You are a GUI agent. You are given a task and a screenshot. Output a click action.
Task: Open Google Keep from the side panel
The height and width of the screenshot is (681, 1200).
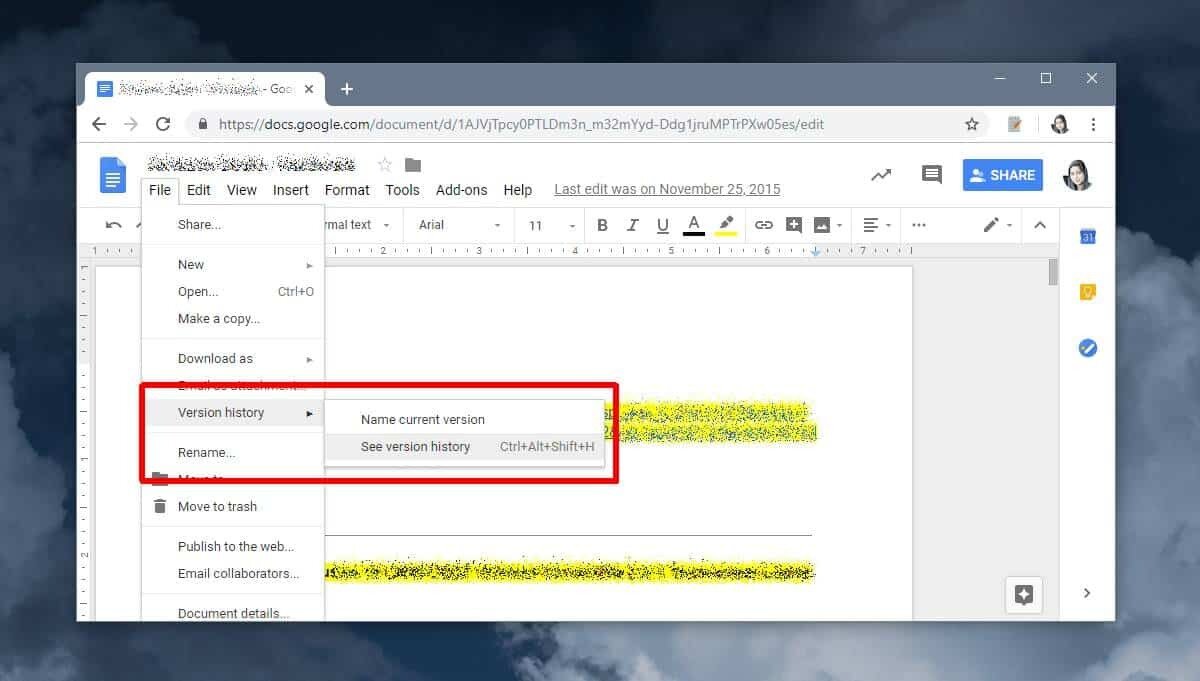tap(1087, 292)
